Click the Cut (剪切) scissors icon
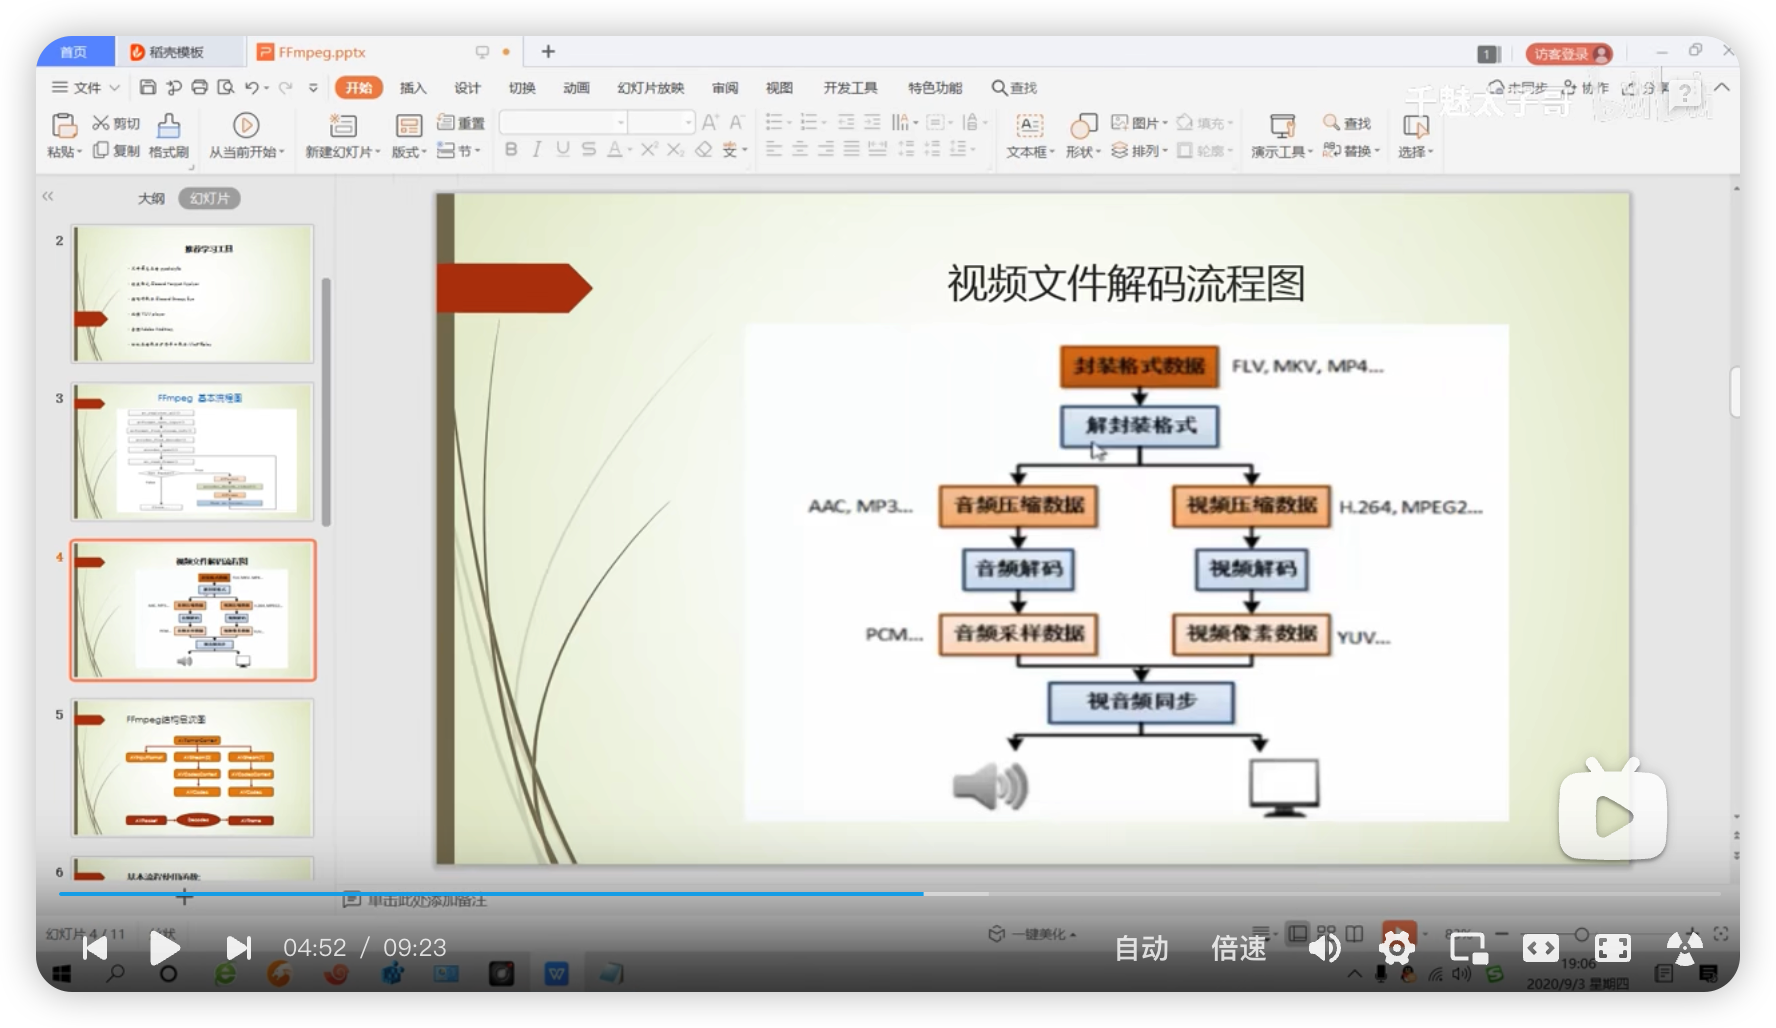Viewport: 1776px width, 1028px height. [100, 123]
